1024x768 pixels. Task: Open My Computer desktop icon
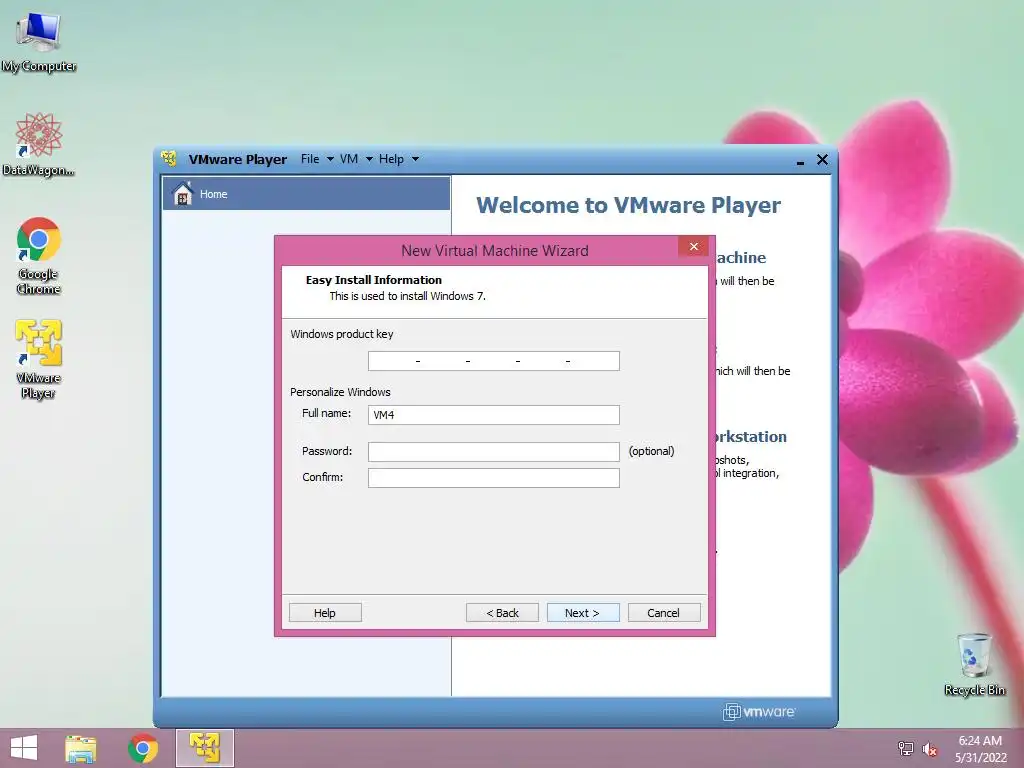pyautogui.click(x=39, y=40)
